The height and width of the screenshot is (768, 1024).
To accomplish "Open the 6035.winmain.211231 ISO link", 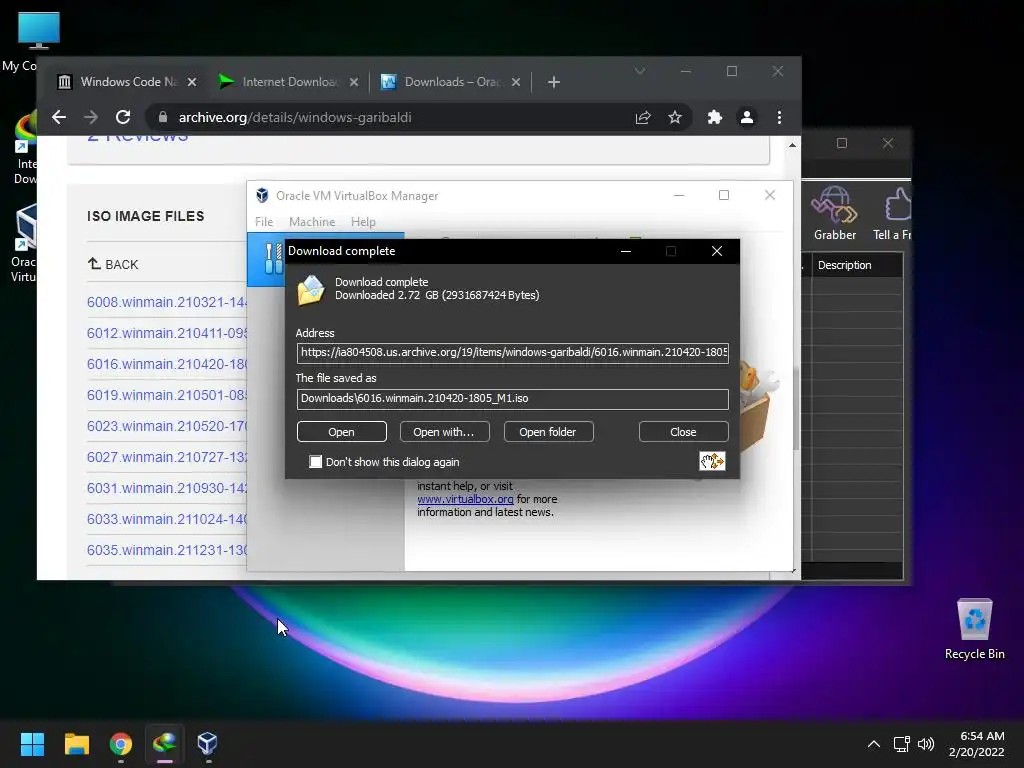I will click(x=167, y=551).
